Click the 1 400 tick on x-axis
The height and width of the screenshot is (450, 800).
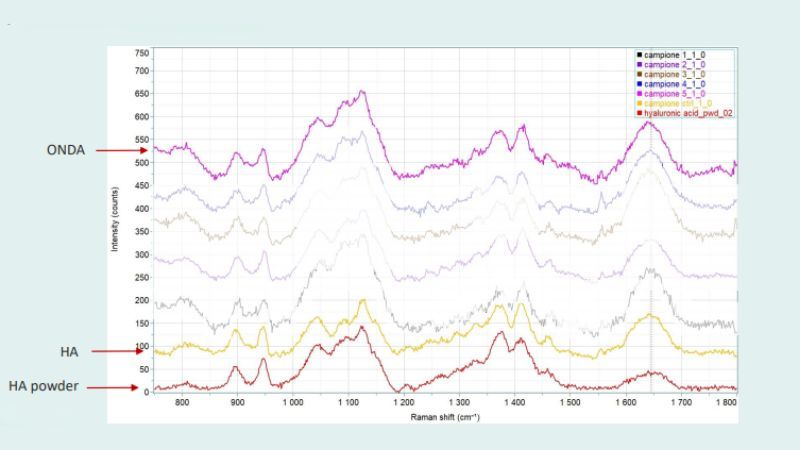pos(514,403)
